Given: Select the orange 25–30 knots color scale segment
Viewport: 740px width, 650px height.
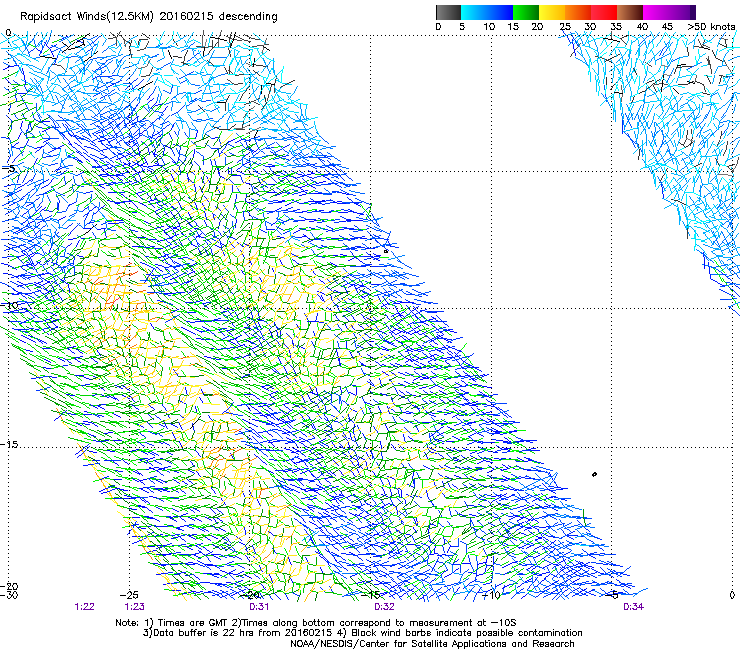Looking at the screenshot, I should [x=578, y=12].
